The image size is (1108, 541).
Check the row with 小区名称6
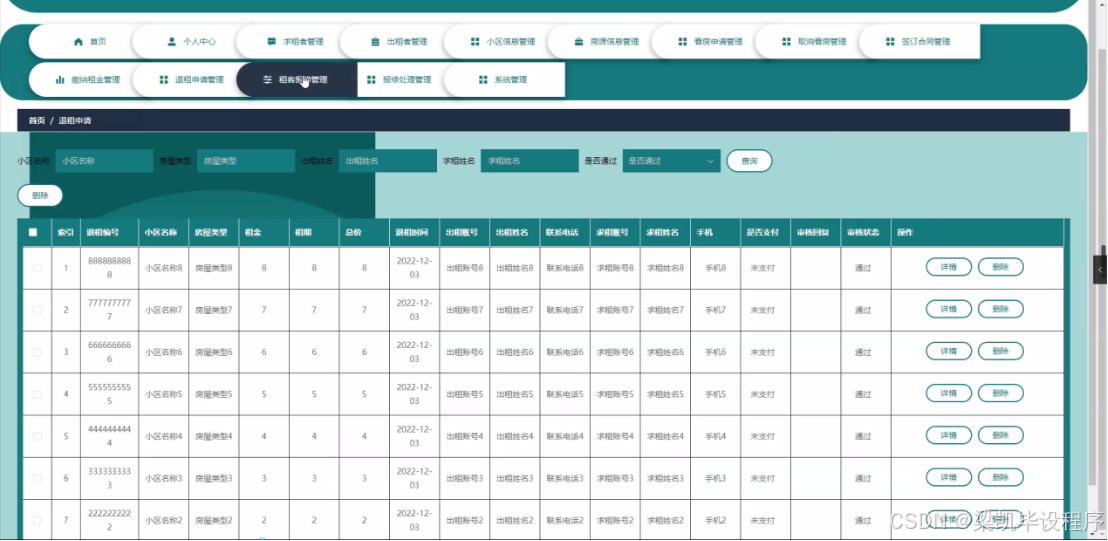(37, 352)
